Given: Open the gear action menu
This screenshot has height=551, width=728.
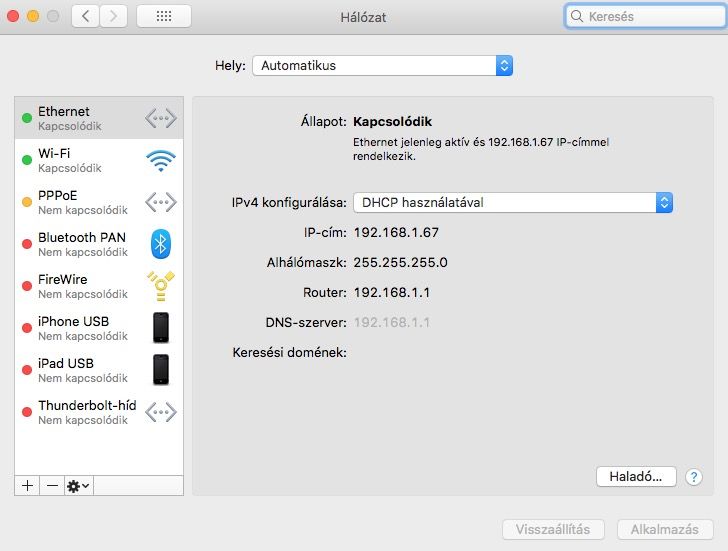Looking at the screenshot, I should [x=78, y=486].
